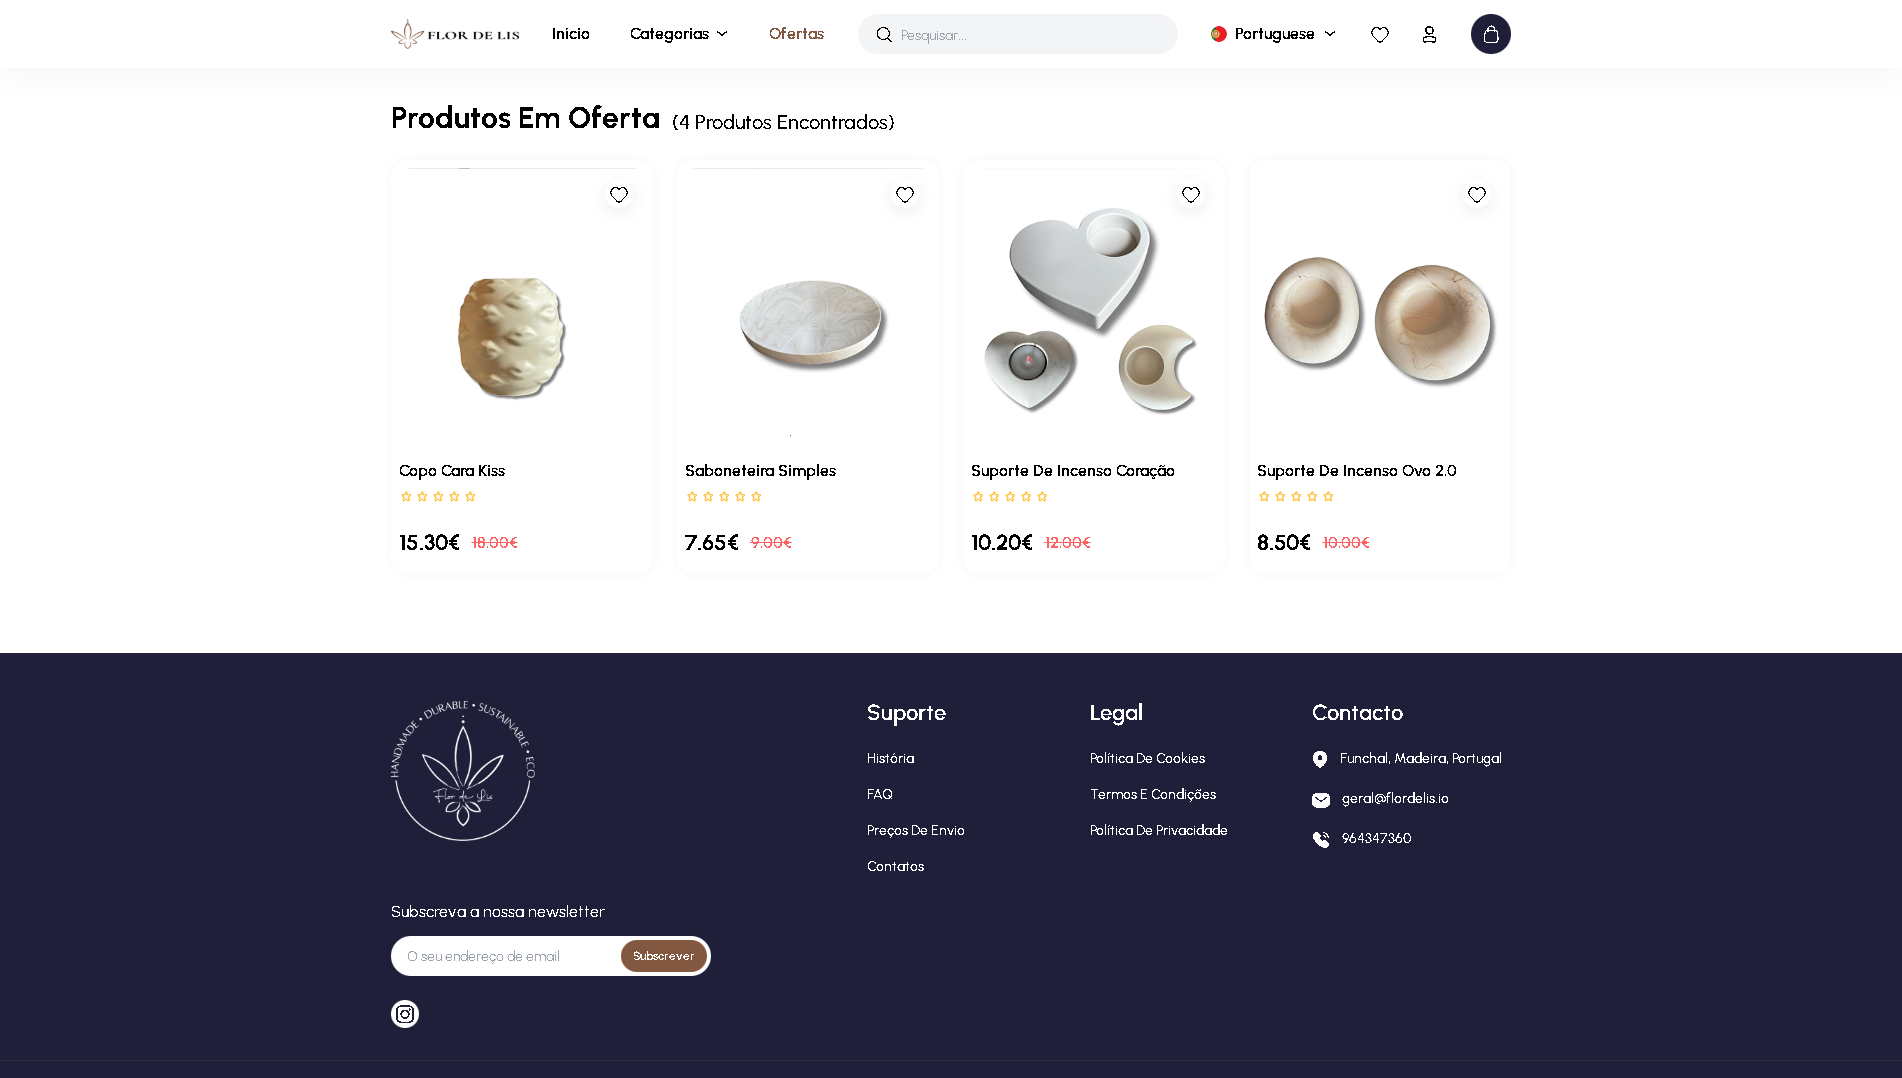
Task: Click the five-star rating under Copo Cara Kiss
Action: pos(437,496)
